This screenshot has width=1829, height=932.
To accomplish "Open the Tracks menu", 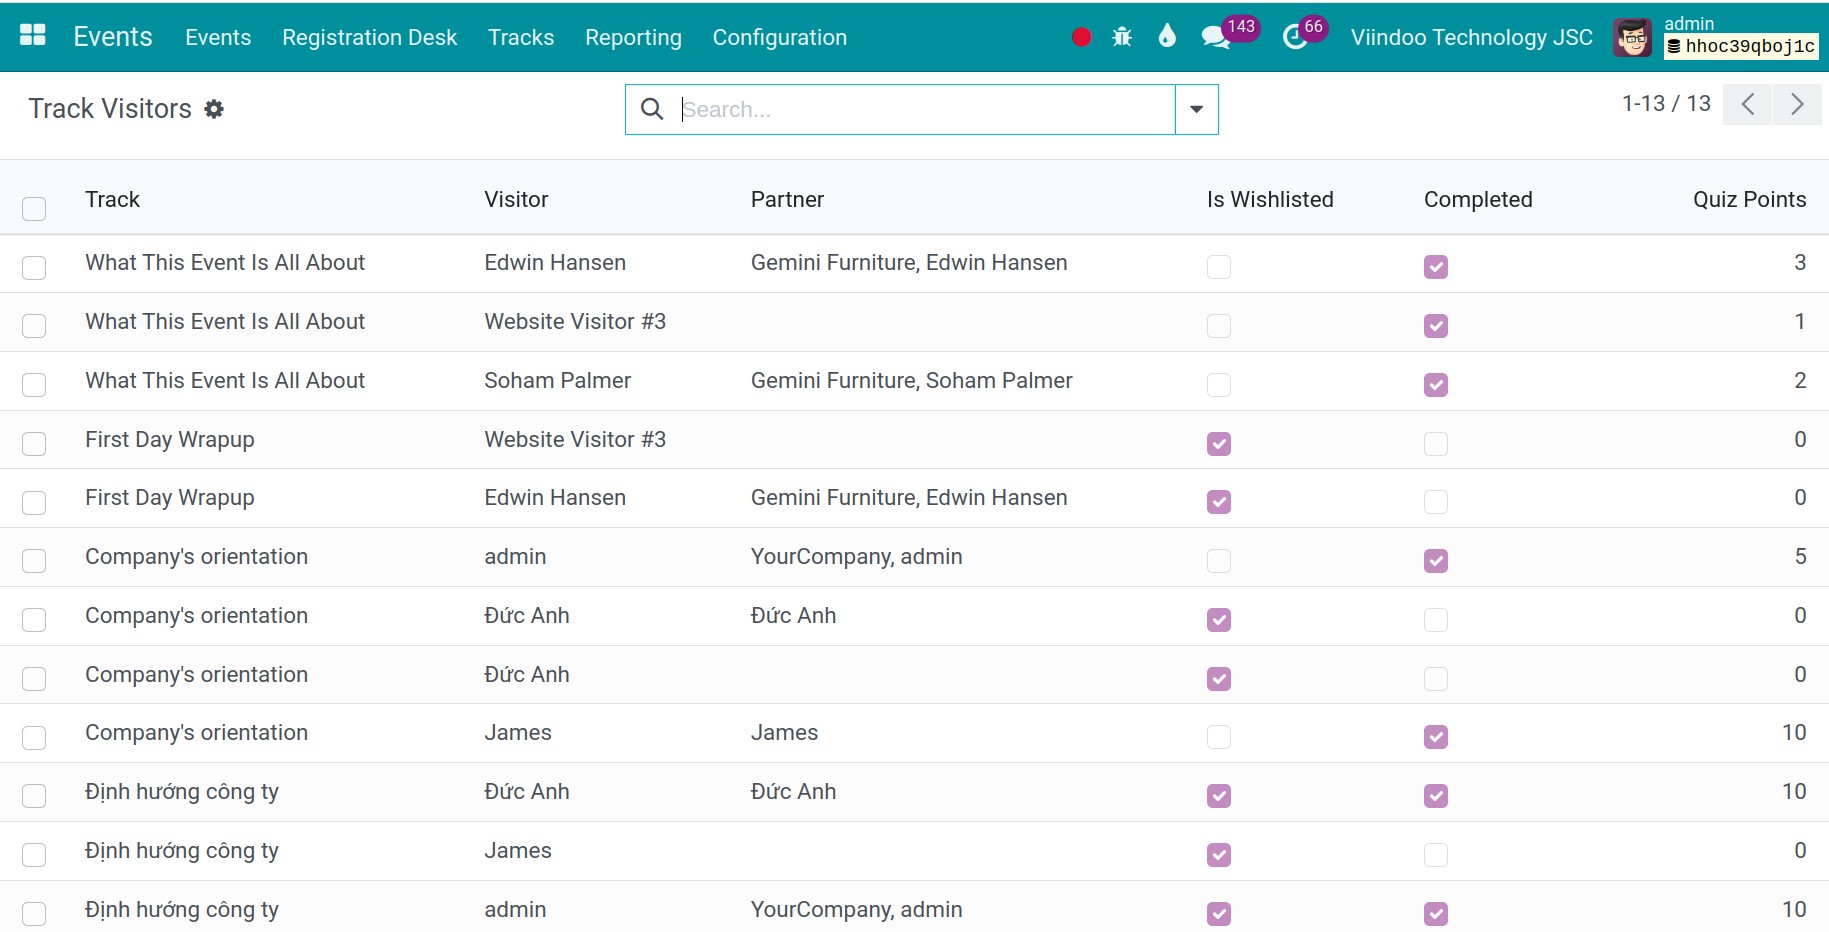I will pyautogui.click(x=521, y=38).
